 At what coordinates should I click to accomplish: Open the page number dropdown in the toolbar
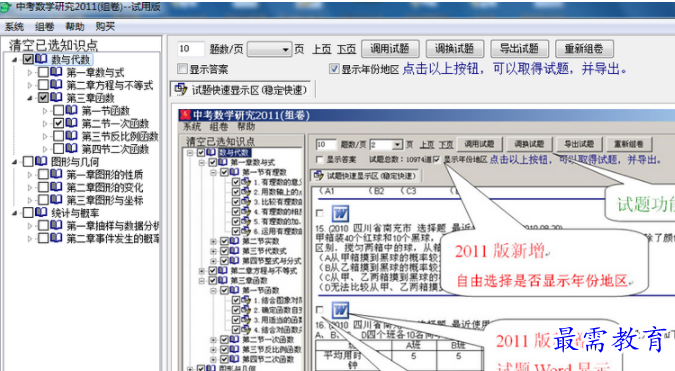coord(285,49)
